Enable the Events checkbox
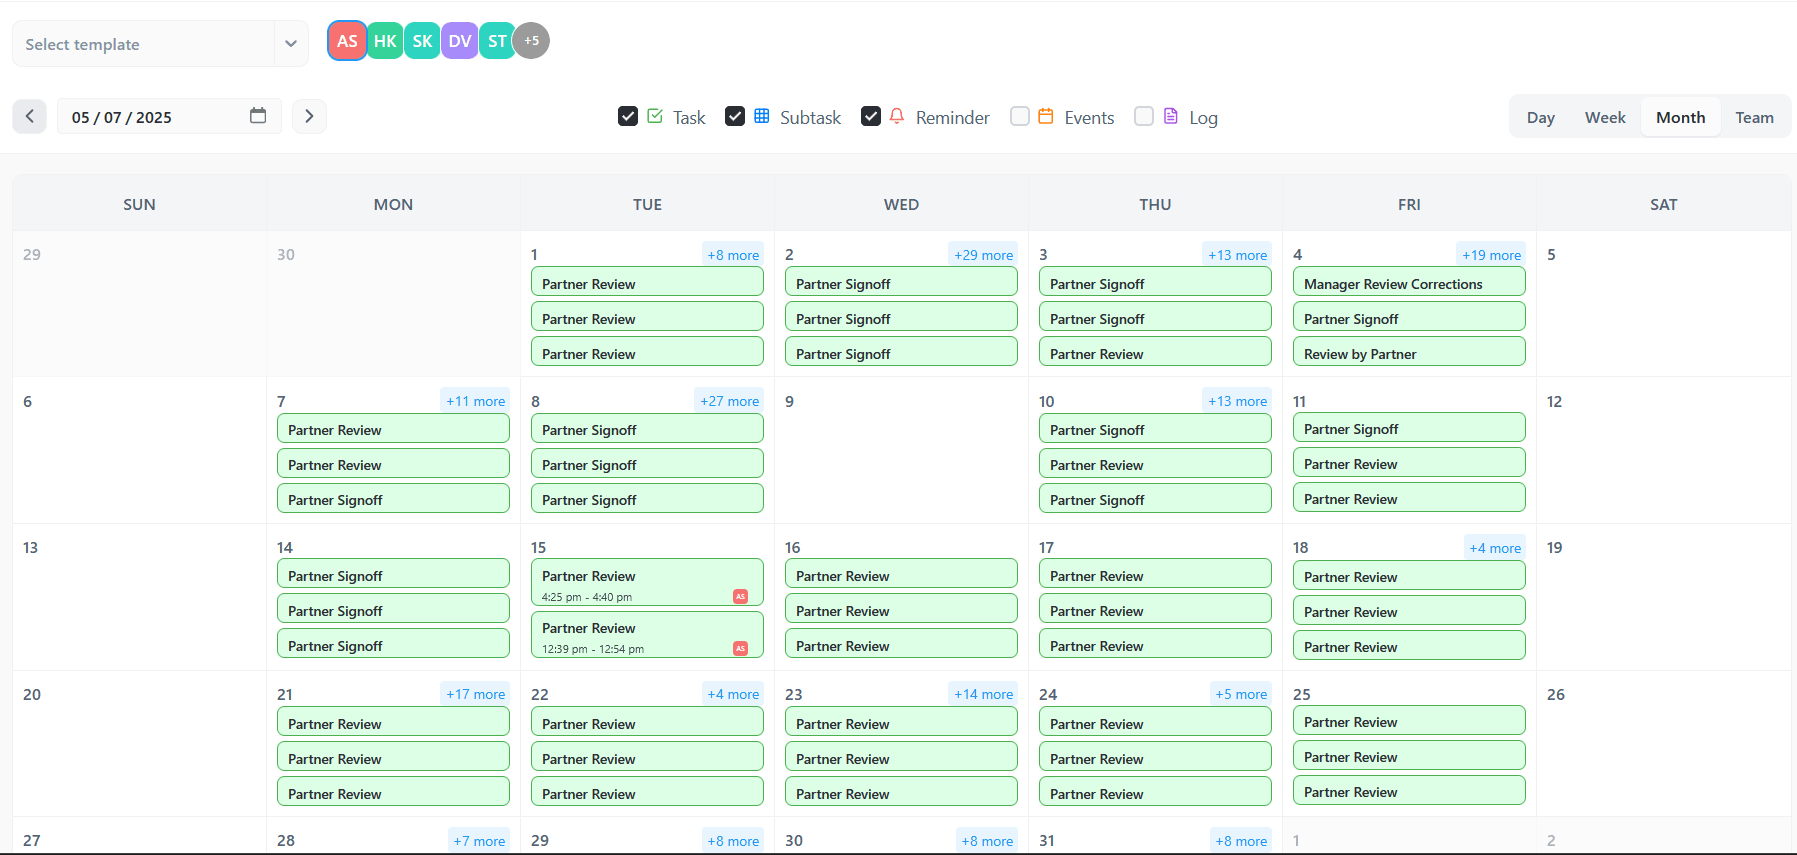 point(1020,117)
